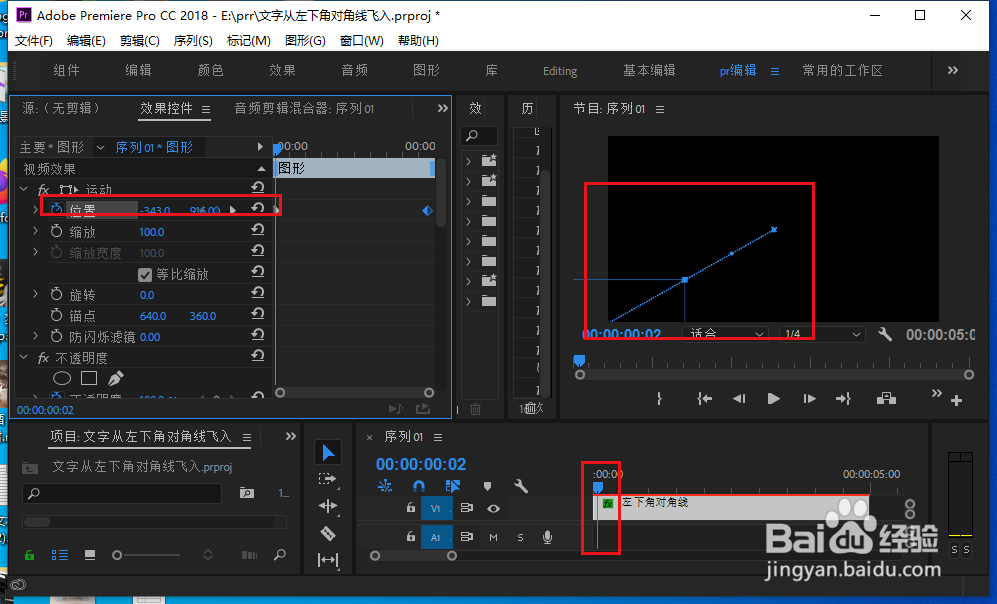Toggle the rotation stopwatch

57,294
